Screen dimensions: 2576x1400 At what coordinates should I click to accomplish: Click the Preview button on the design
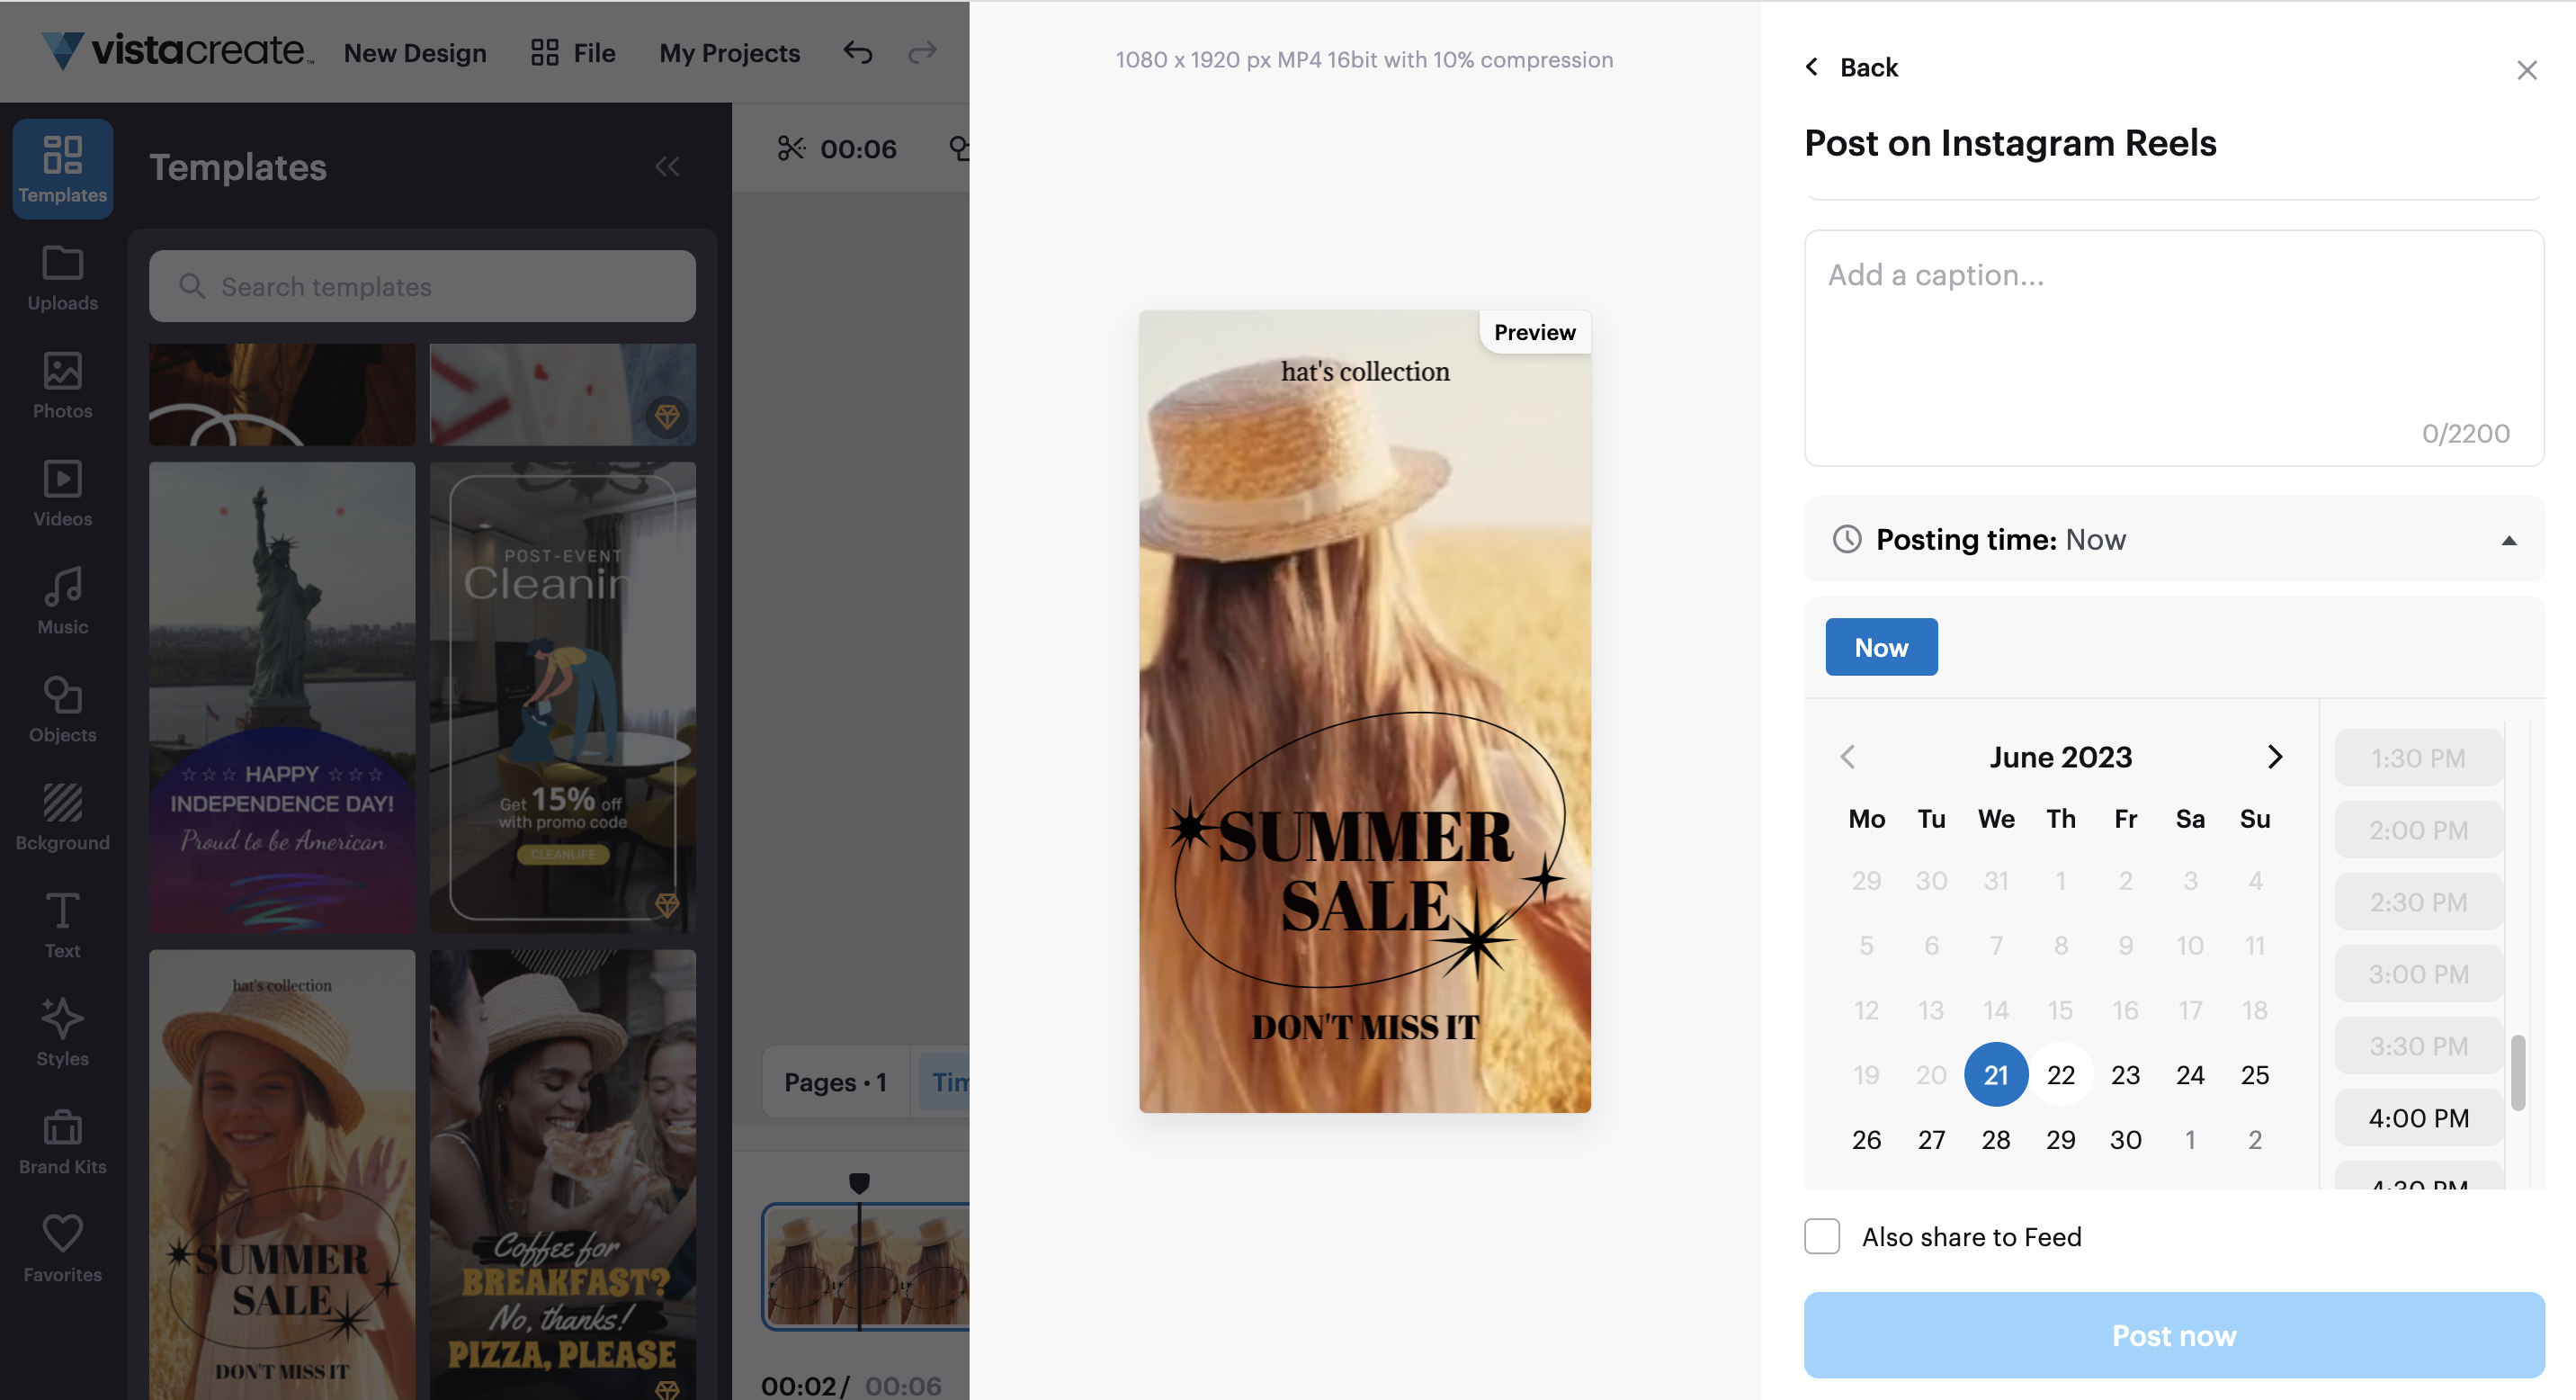(x=1534, y=332)
